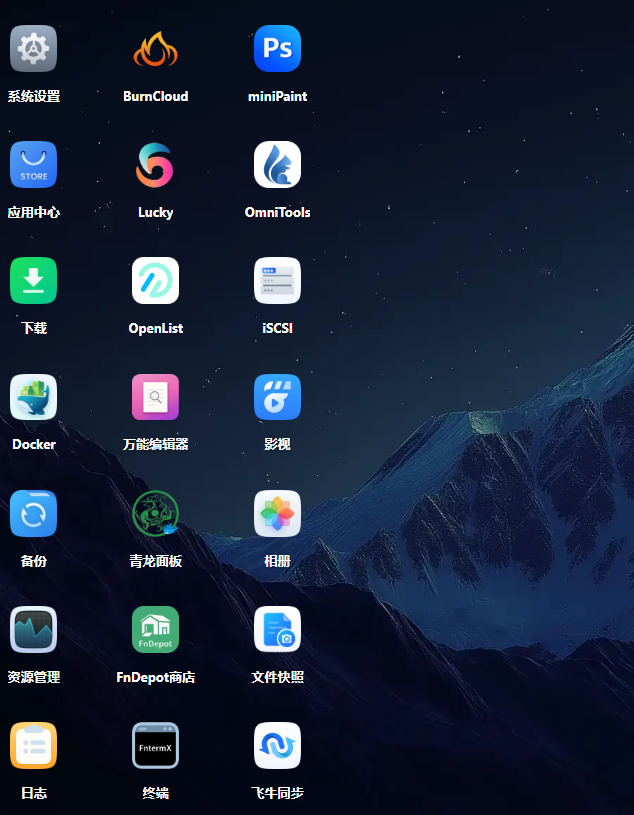Click the 系统设置 text label
The image size is (634, 815).
[x=34, y=96]
